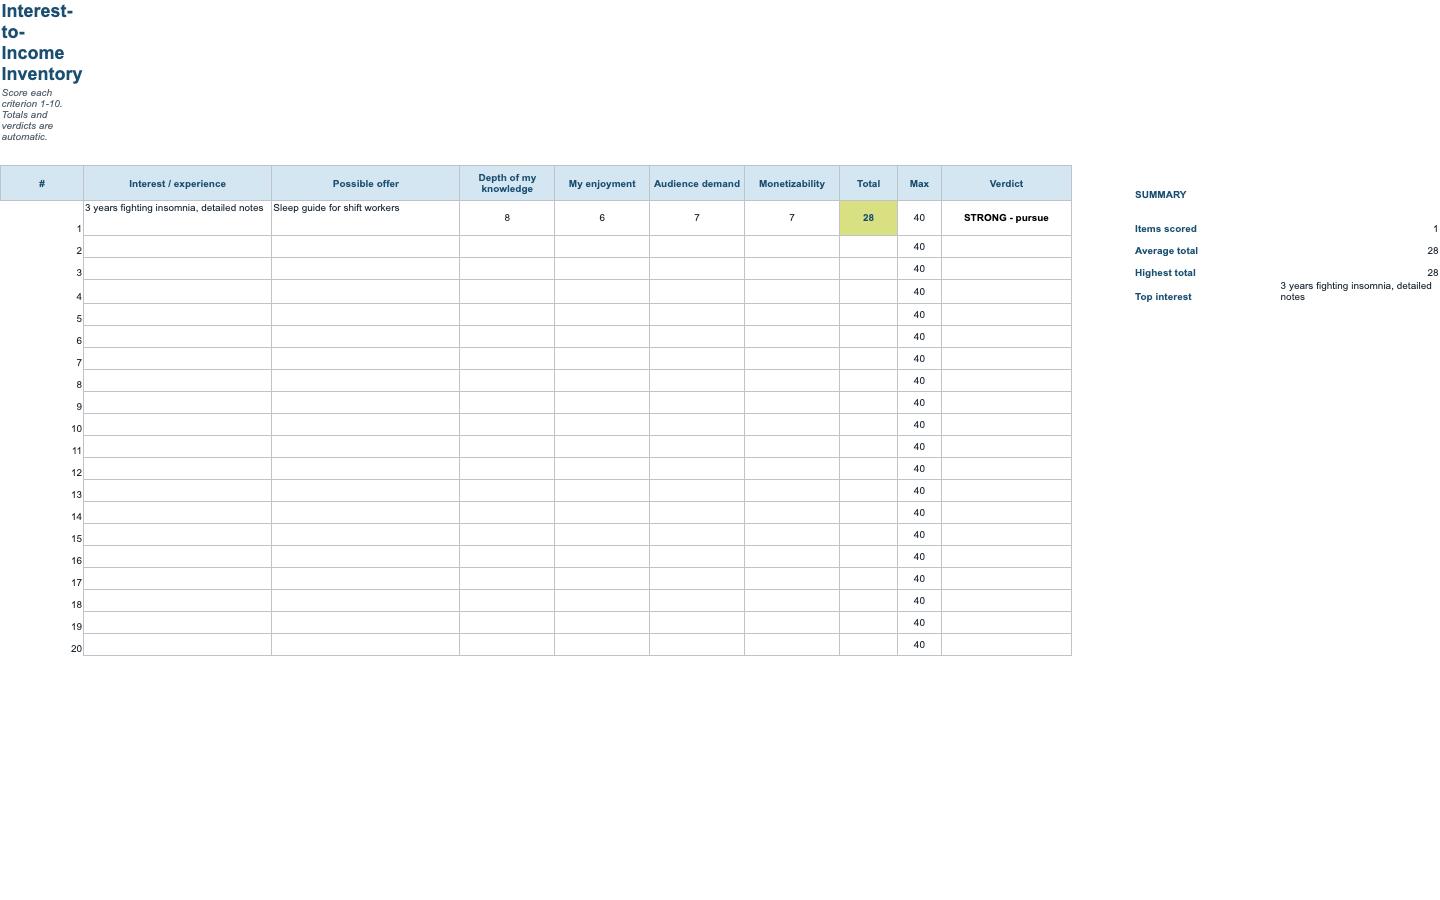Select row number 7 cell
Image resolution: width=1440 pixels, height=900 pixels.
tap(42, 359)
